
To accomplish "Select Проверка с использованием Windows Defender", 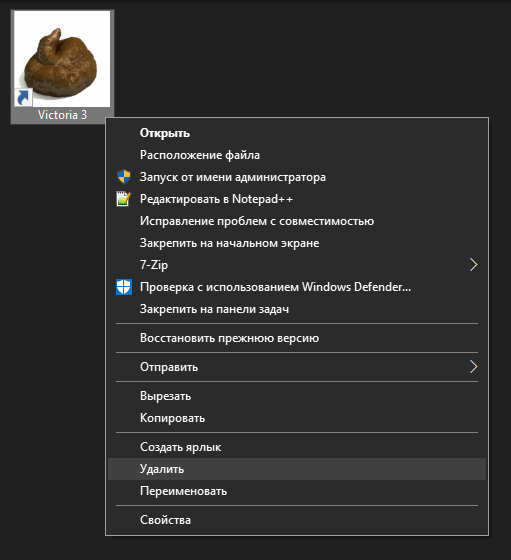I will click(297, 287).
